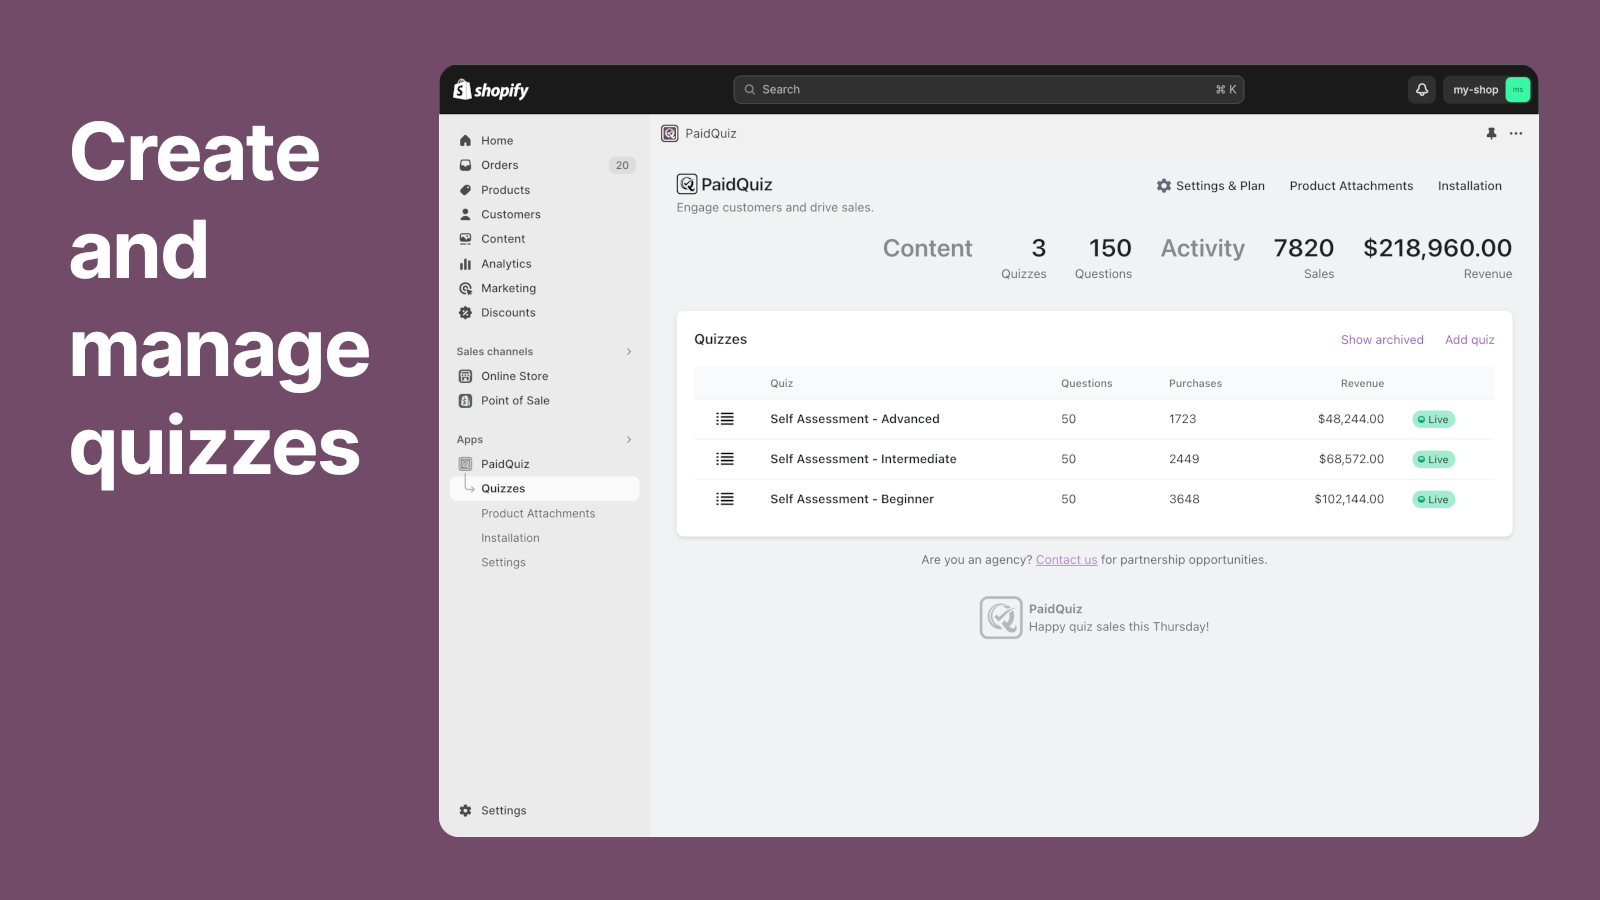
Task: Click the PaidQuiz logo in the page header
Action: click(x=686, y=183)
